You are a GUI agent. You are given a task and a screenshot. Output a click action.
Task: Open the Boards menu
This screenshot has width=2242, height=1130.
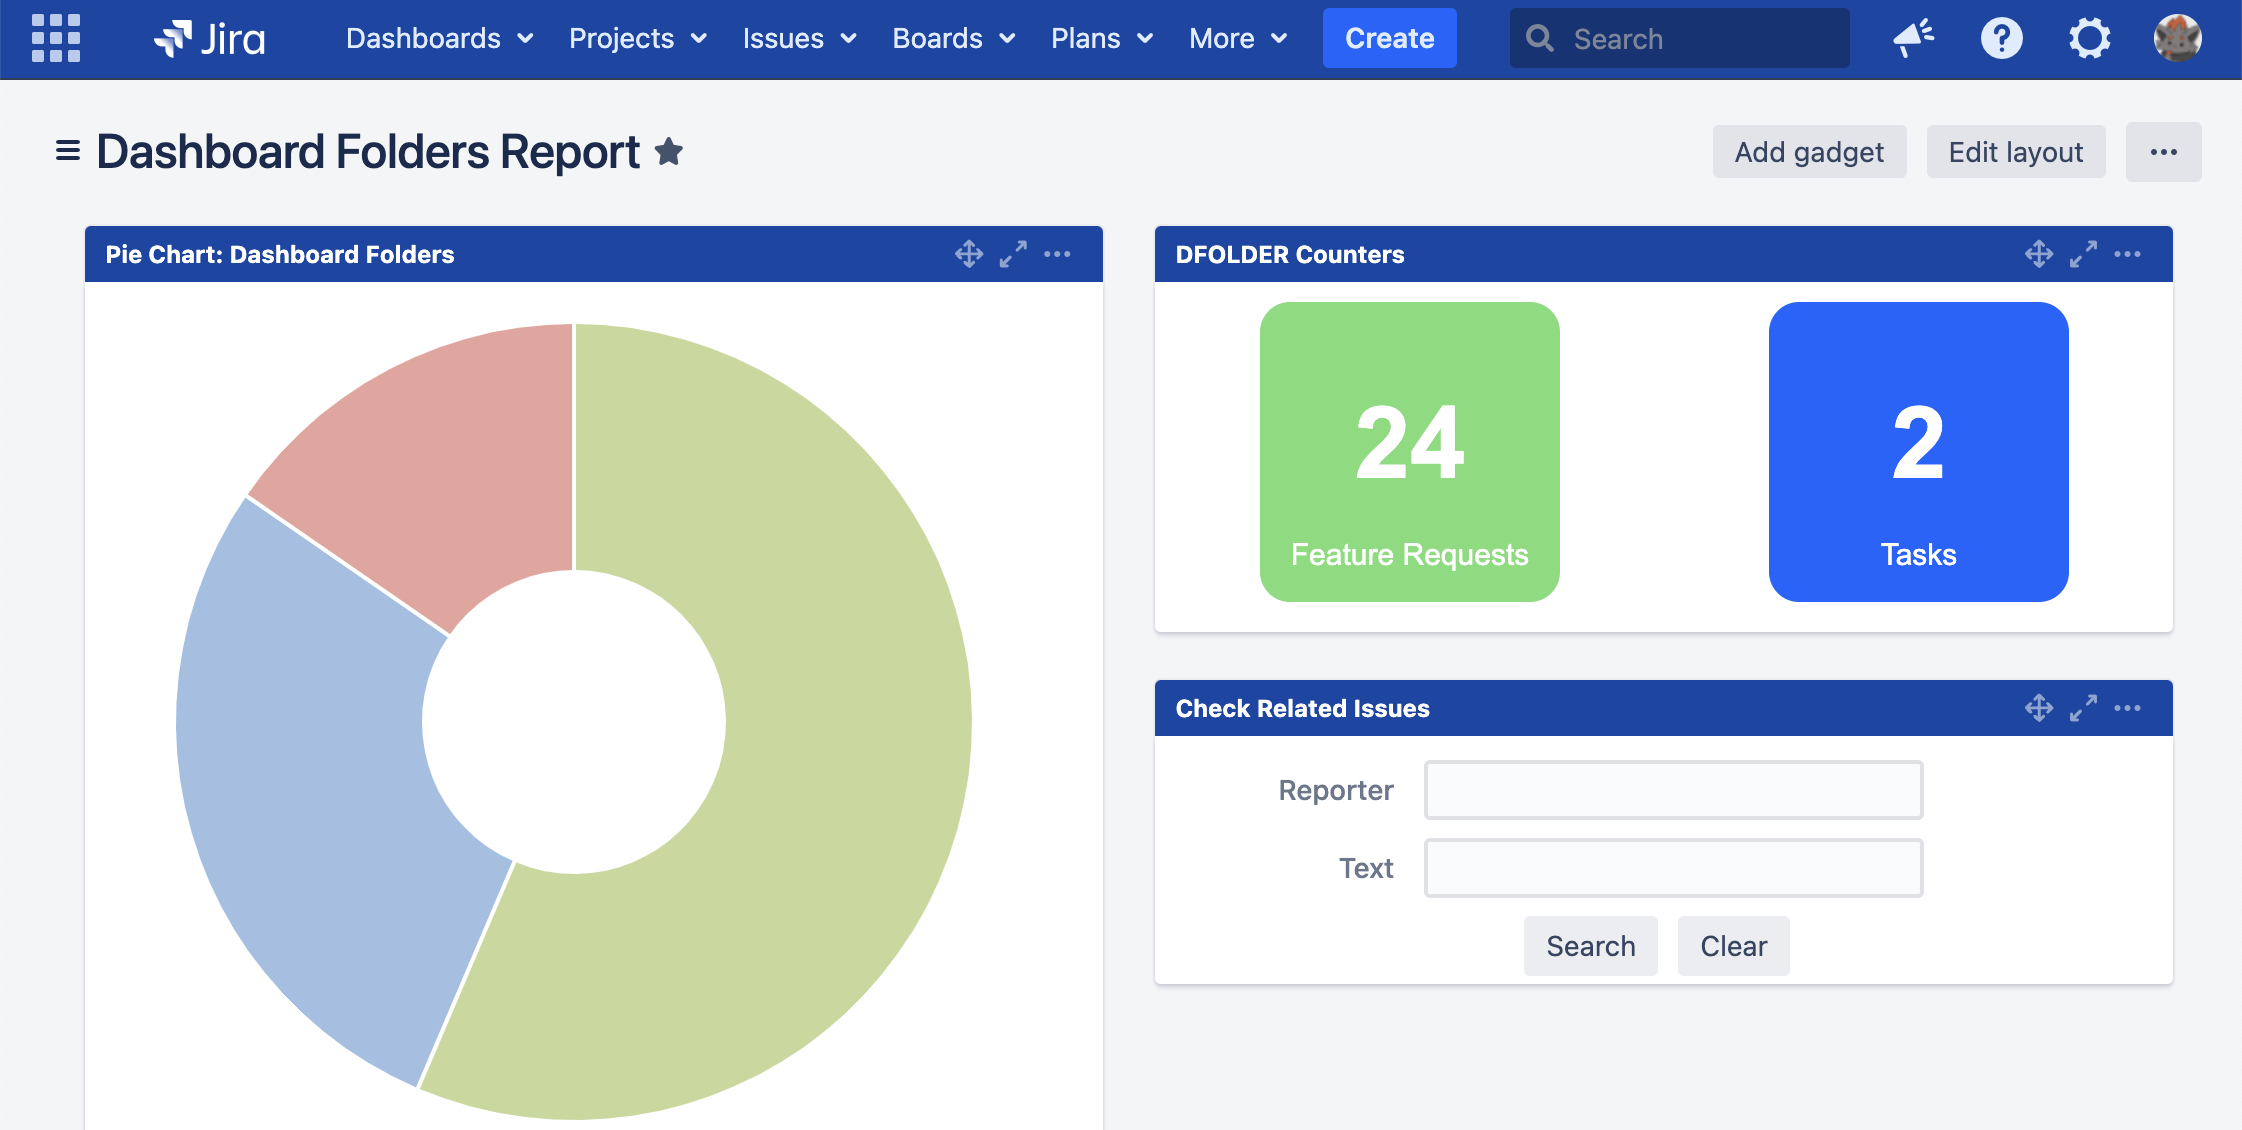click(x=953, y=39)
